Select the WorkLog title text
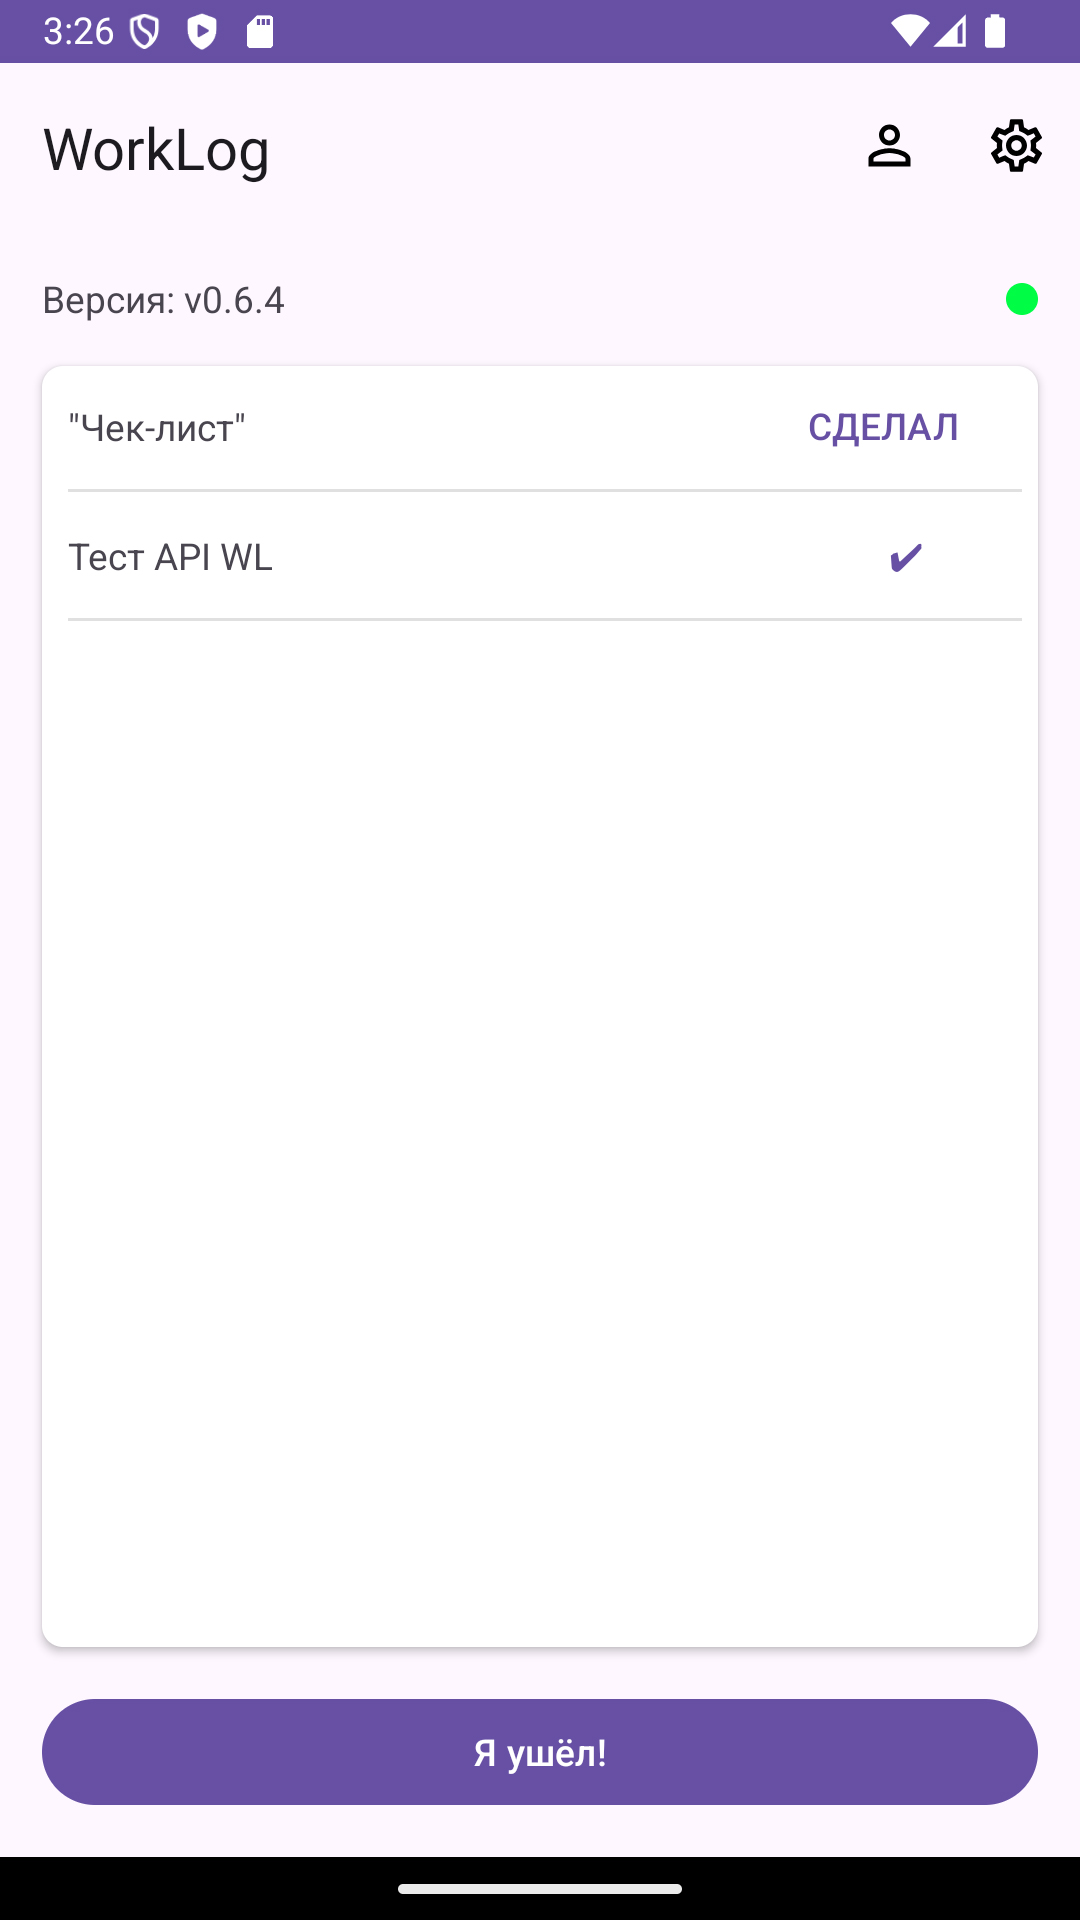1080x1920 pixels. coord(156,150)
